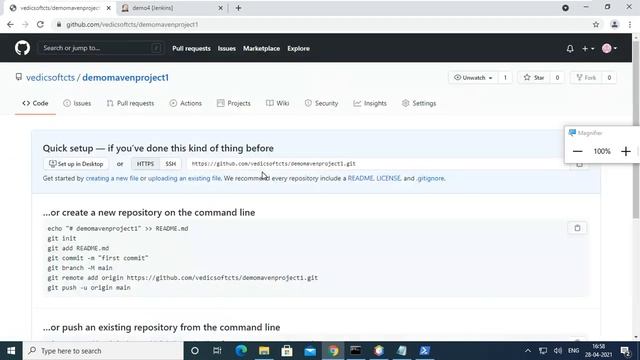Screen dimensions: 640x360
Task: Open File Explorer from the taskbar
Action: coord(264,351)
